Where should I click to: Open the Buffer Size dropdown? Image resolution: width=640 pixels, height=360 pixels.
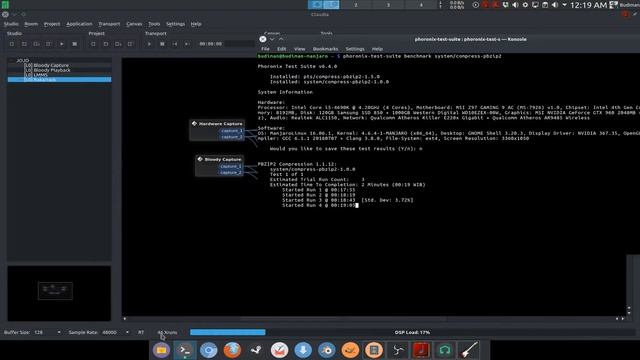coord(48,332)
